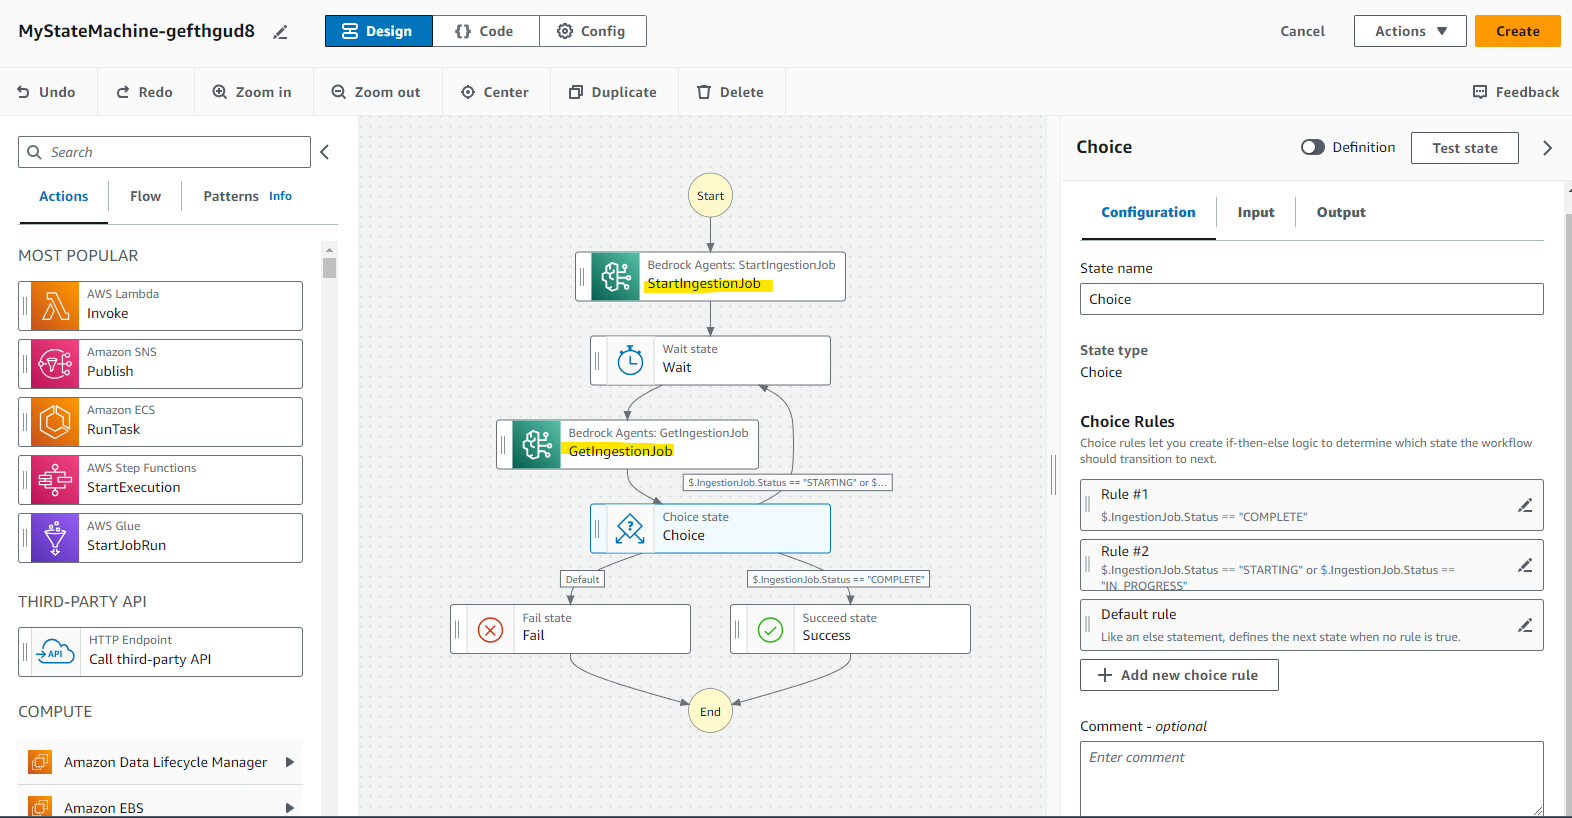1572x818 pixels.
Task: Open the Configuration tab
Action: 1148,212
